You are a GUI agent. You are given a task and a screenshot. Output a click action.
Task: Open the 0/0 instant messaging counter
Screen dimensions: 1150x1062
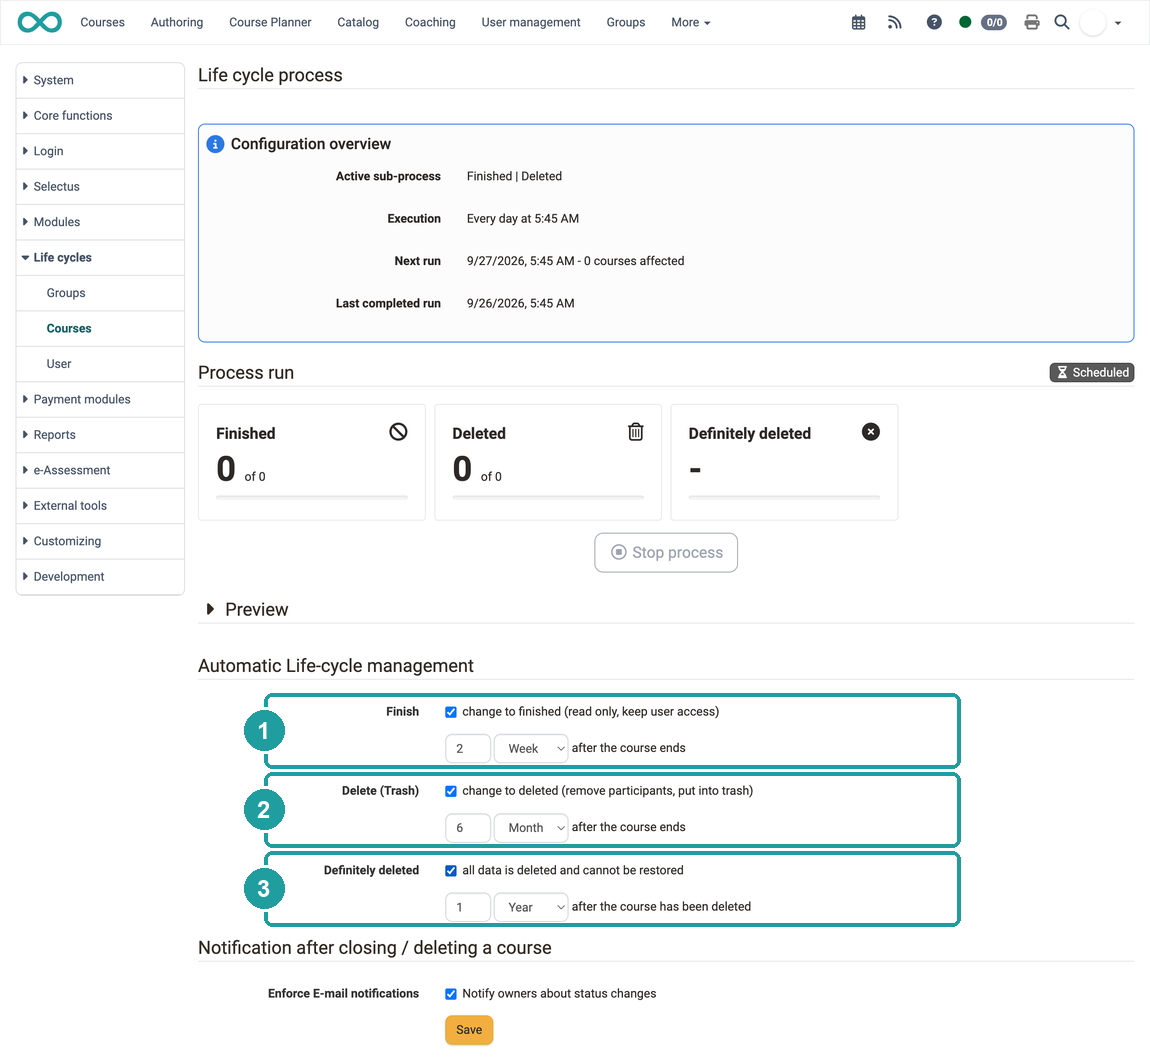[x=994, y=22]
